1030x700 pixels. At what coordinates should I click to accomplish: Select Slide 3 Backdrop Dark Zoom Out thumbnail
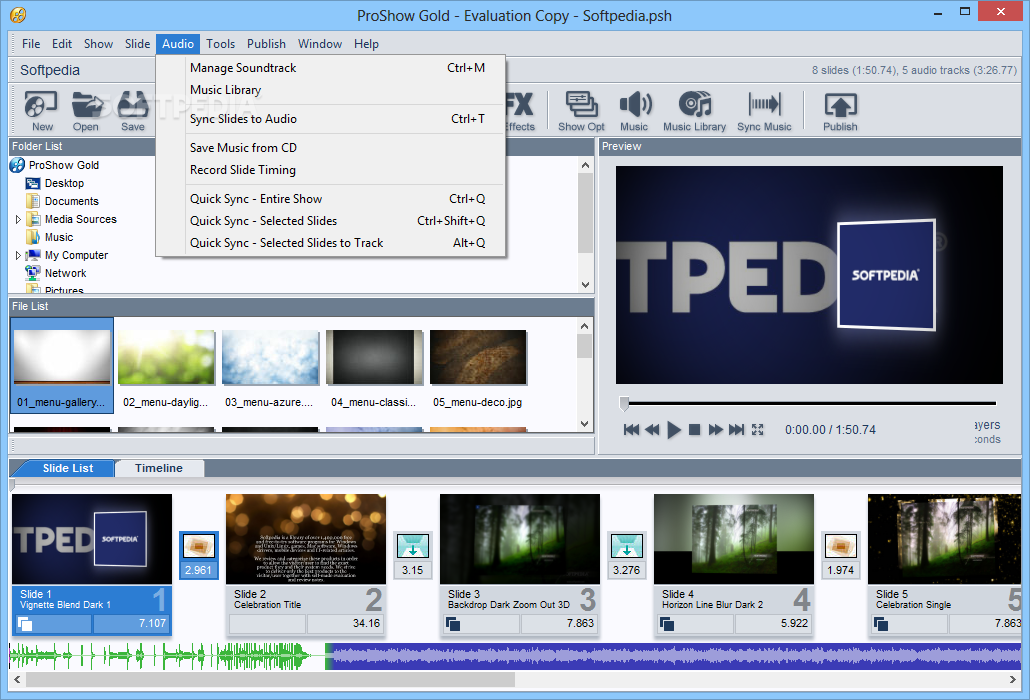[520, 539]
